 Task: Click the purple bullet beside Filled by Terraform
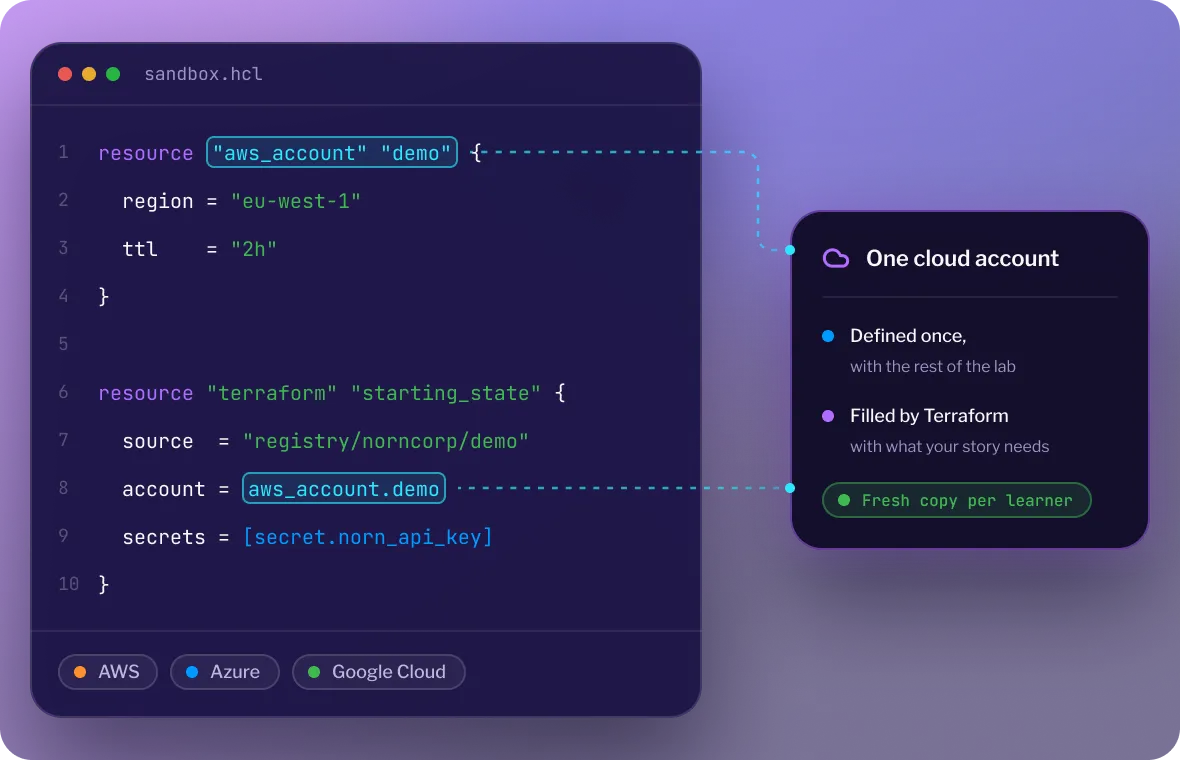(828, 415)
